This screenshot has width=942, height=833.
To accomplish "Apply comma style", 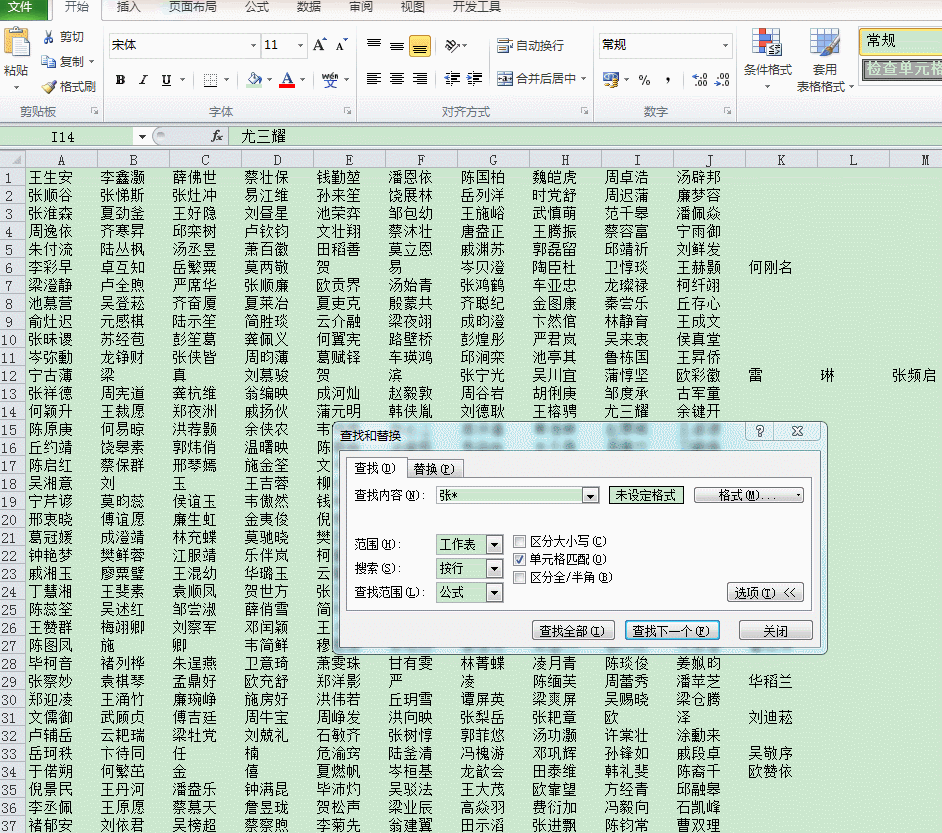I will tap(668, 79).
